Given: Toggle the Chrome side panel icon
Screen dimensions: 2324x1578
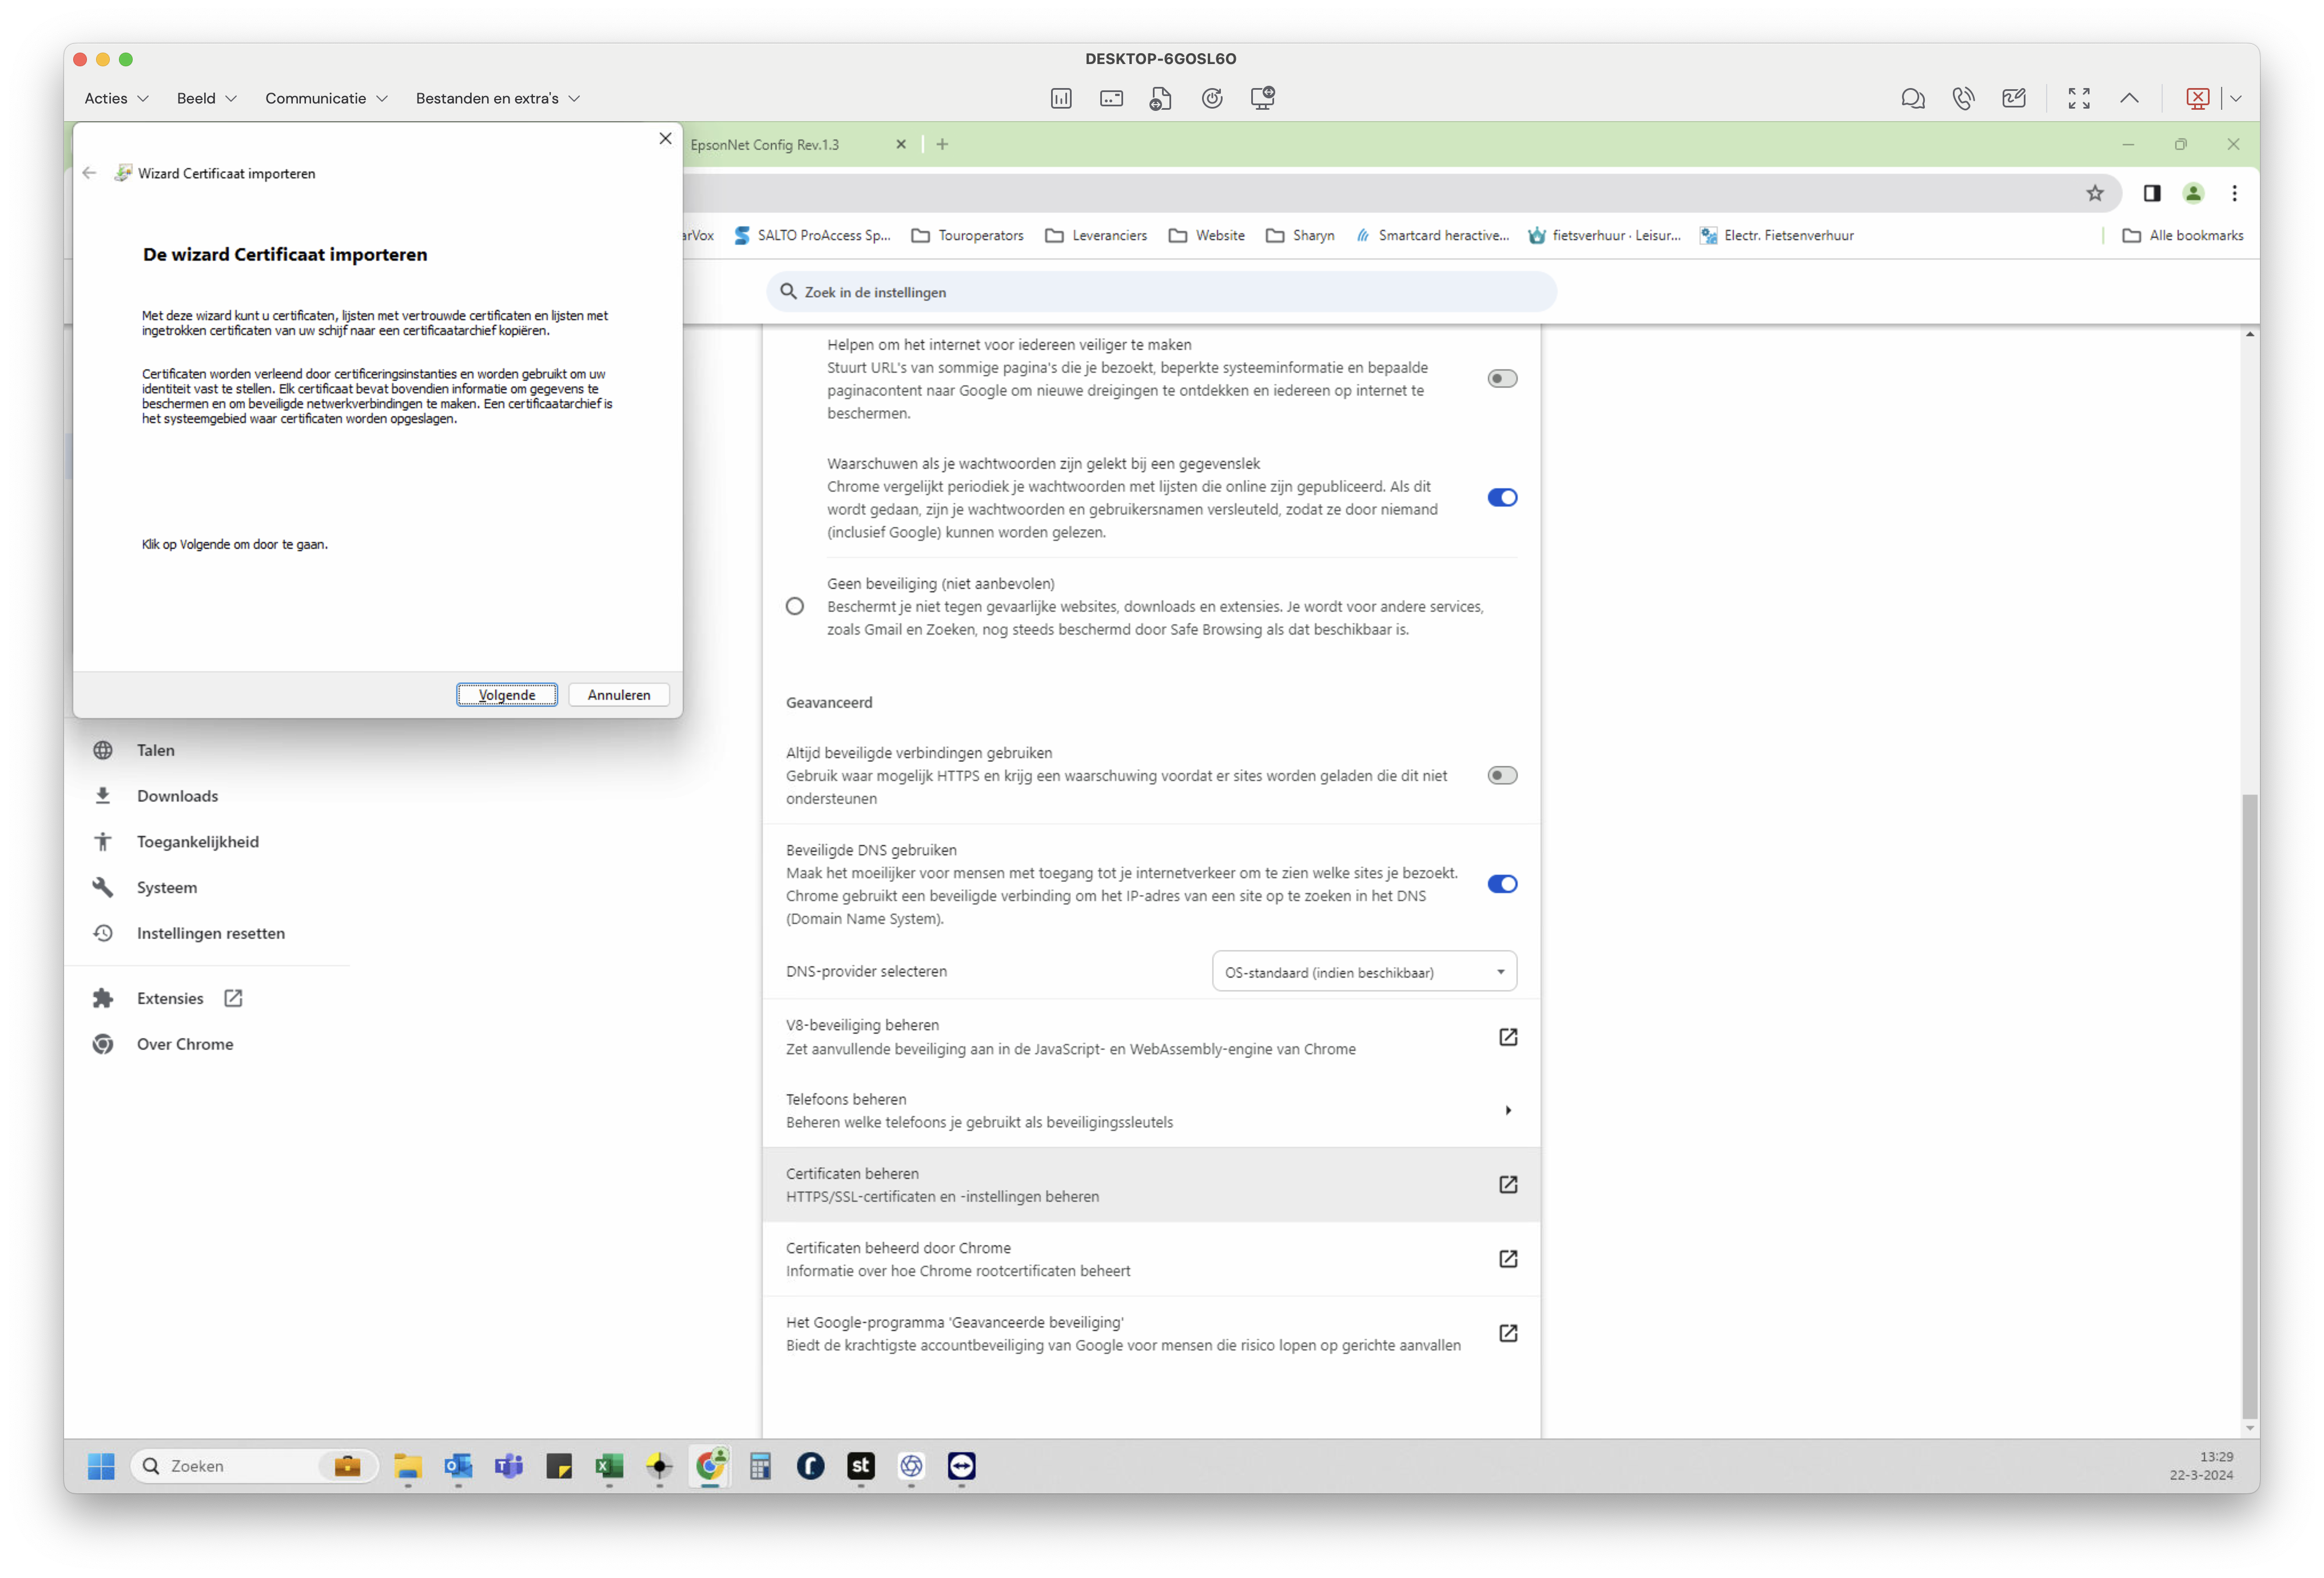Looking at the screenshot, I should tap(2152, 193).
